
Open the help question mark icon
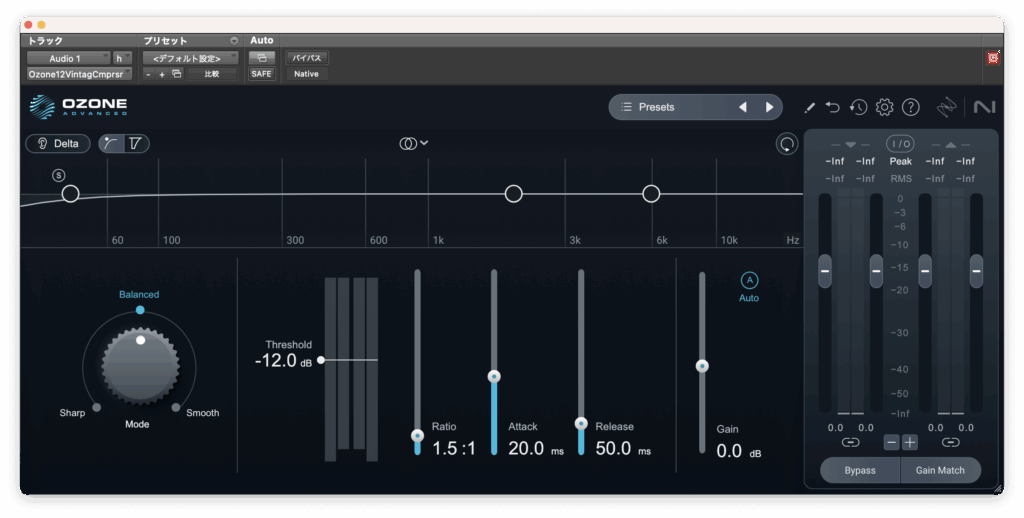[x=910, y=107]
